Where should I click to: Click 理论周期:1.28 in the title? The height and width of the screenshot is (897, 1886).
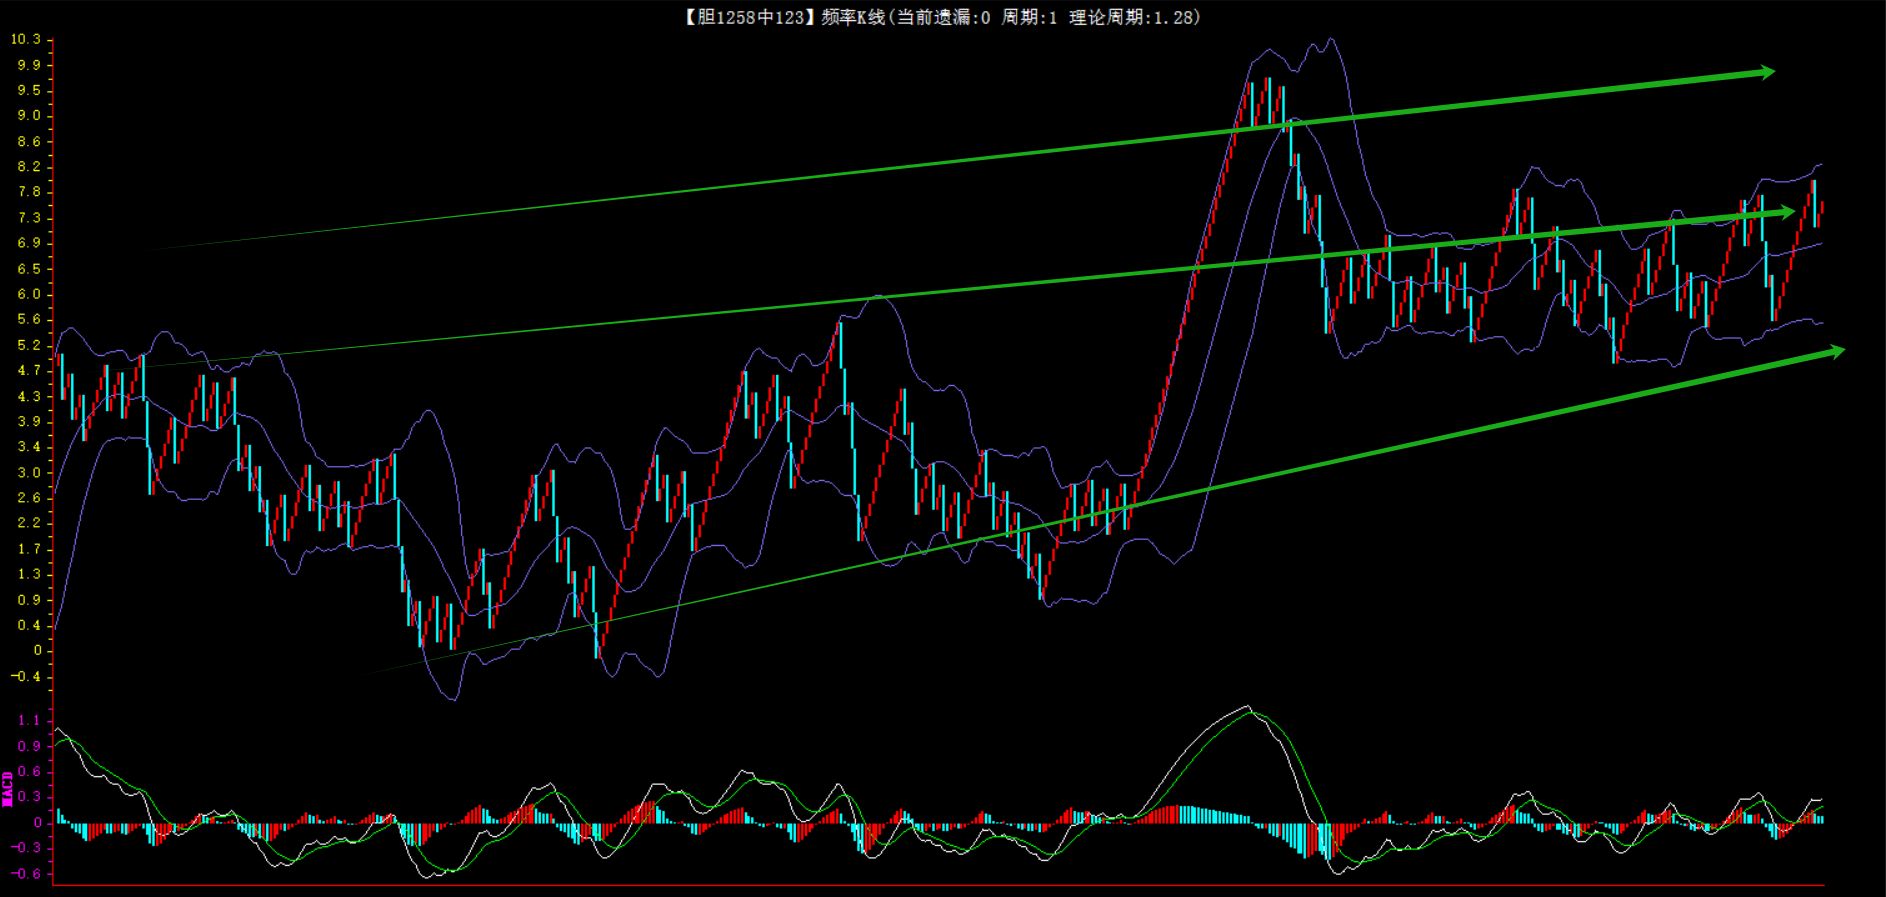(1132, 17)
